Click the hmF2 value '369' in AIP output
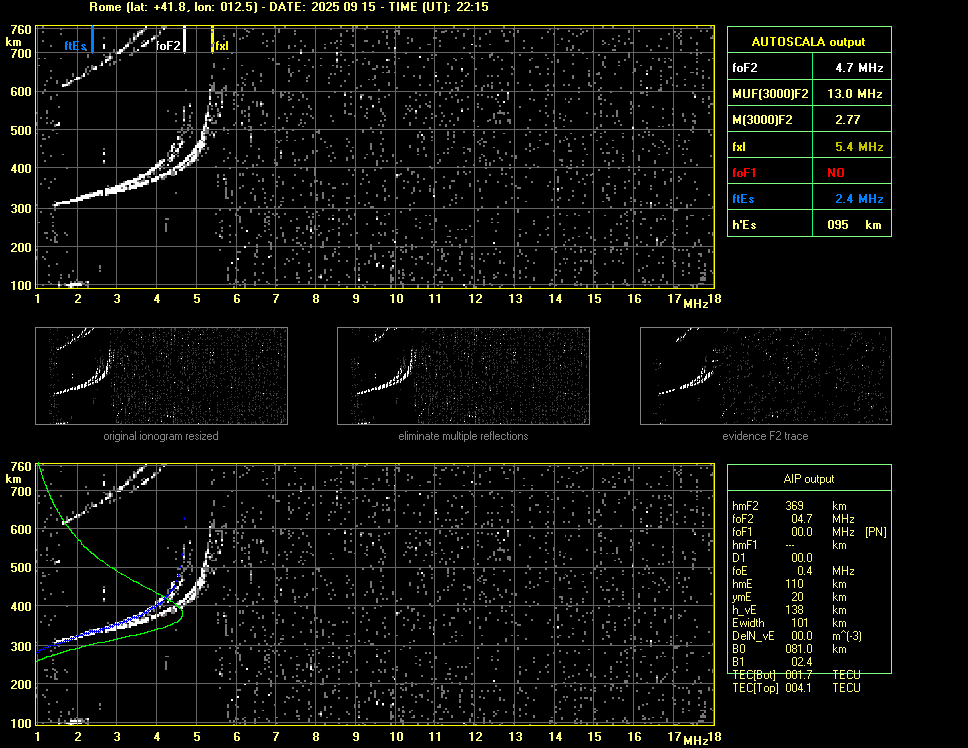The width and height of the screenshot is (968, 748). [x=795, y=505]
